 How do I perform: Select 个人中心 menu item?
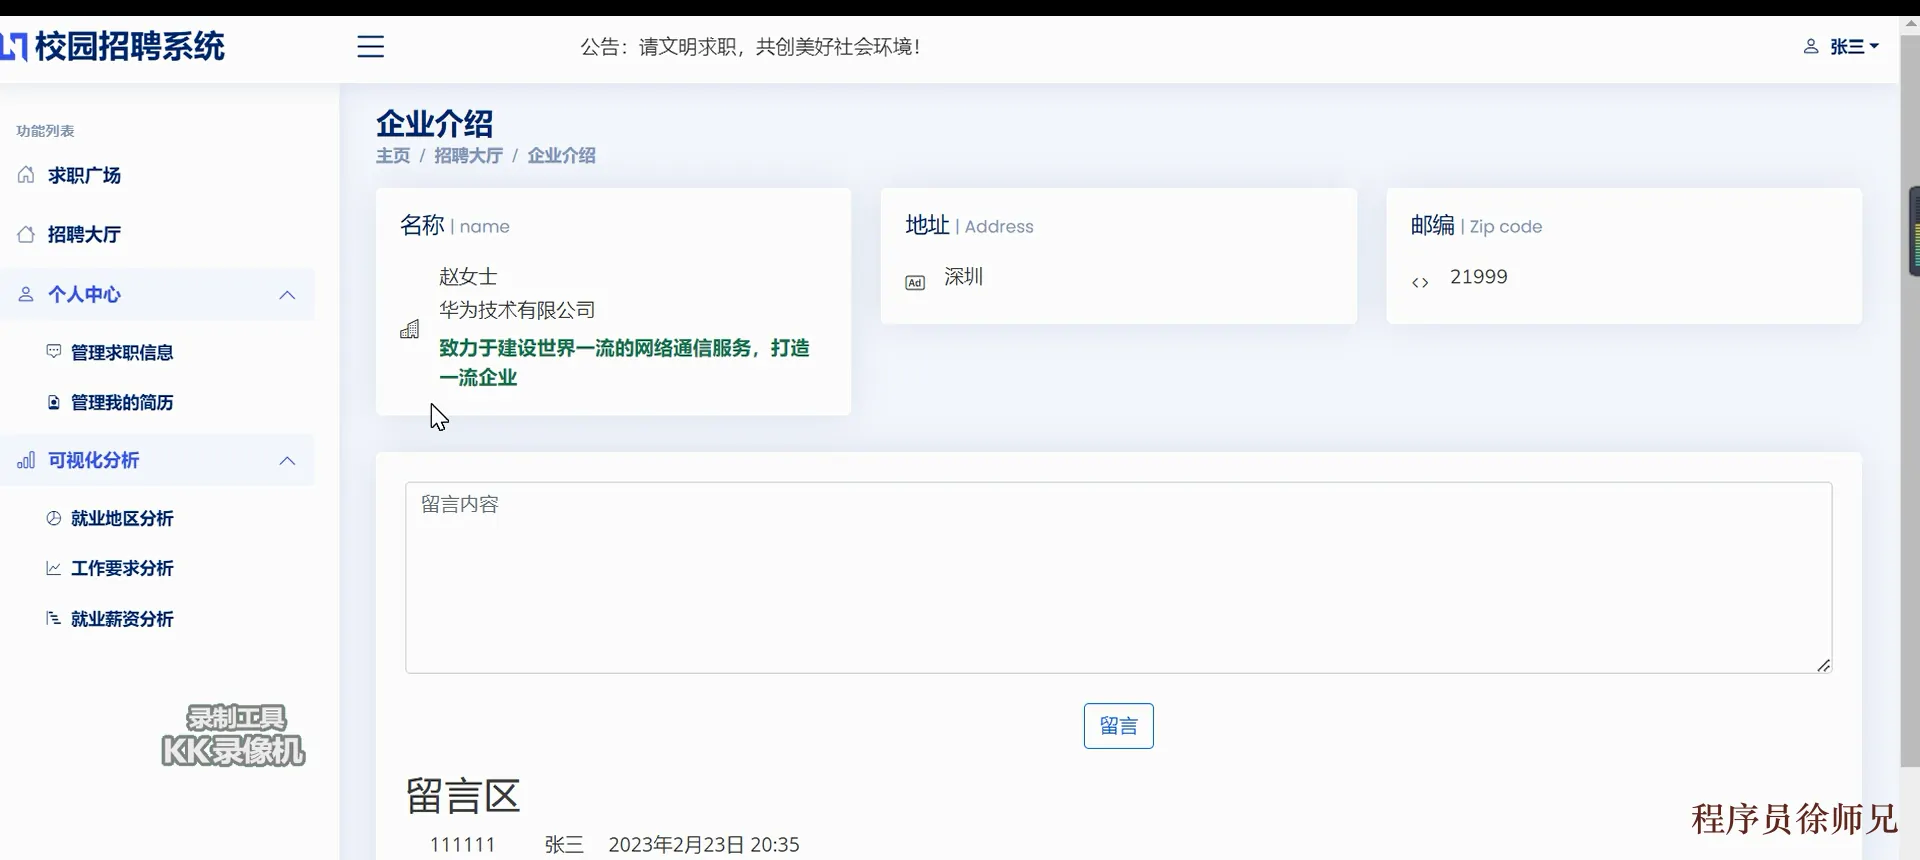point(157,295)
